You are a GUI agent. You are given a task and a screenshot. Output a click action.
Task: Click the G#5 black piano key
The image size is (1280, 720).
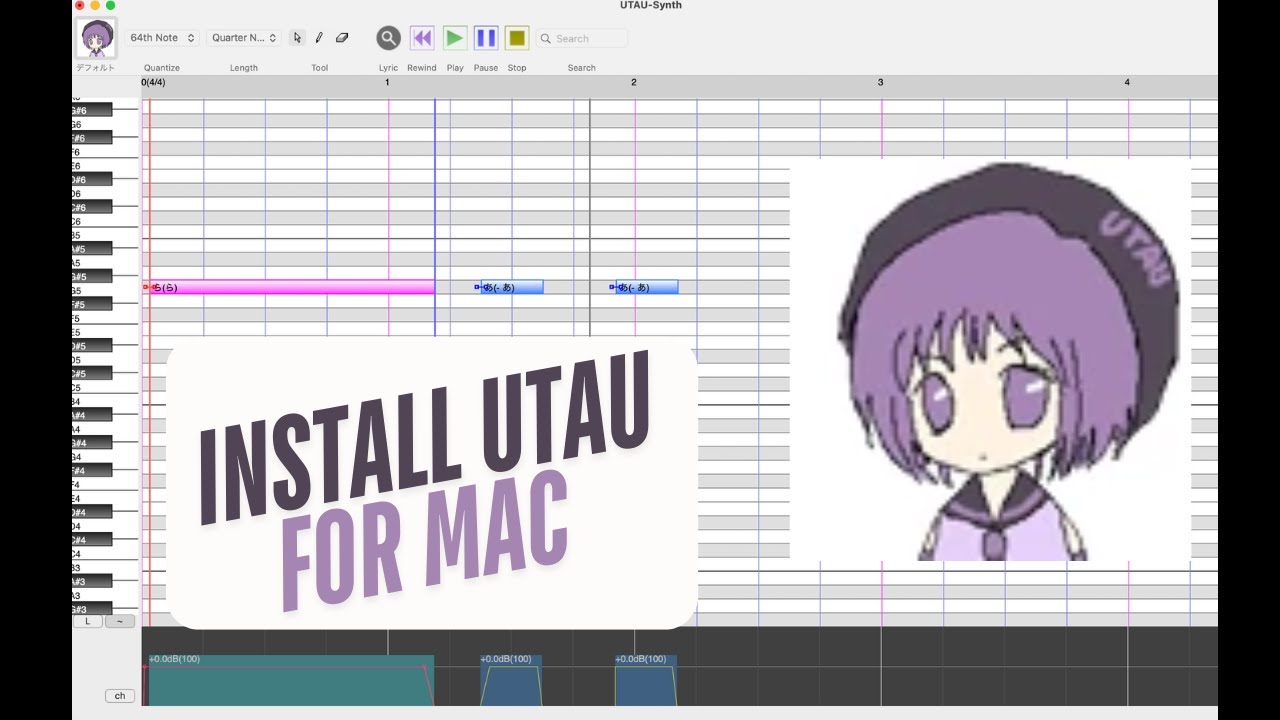[92, 277]
